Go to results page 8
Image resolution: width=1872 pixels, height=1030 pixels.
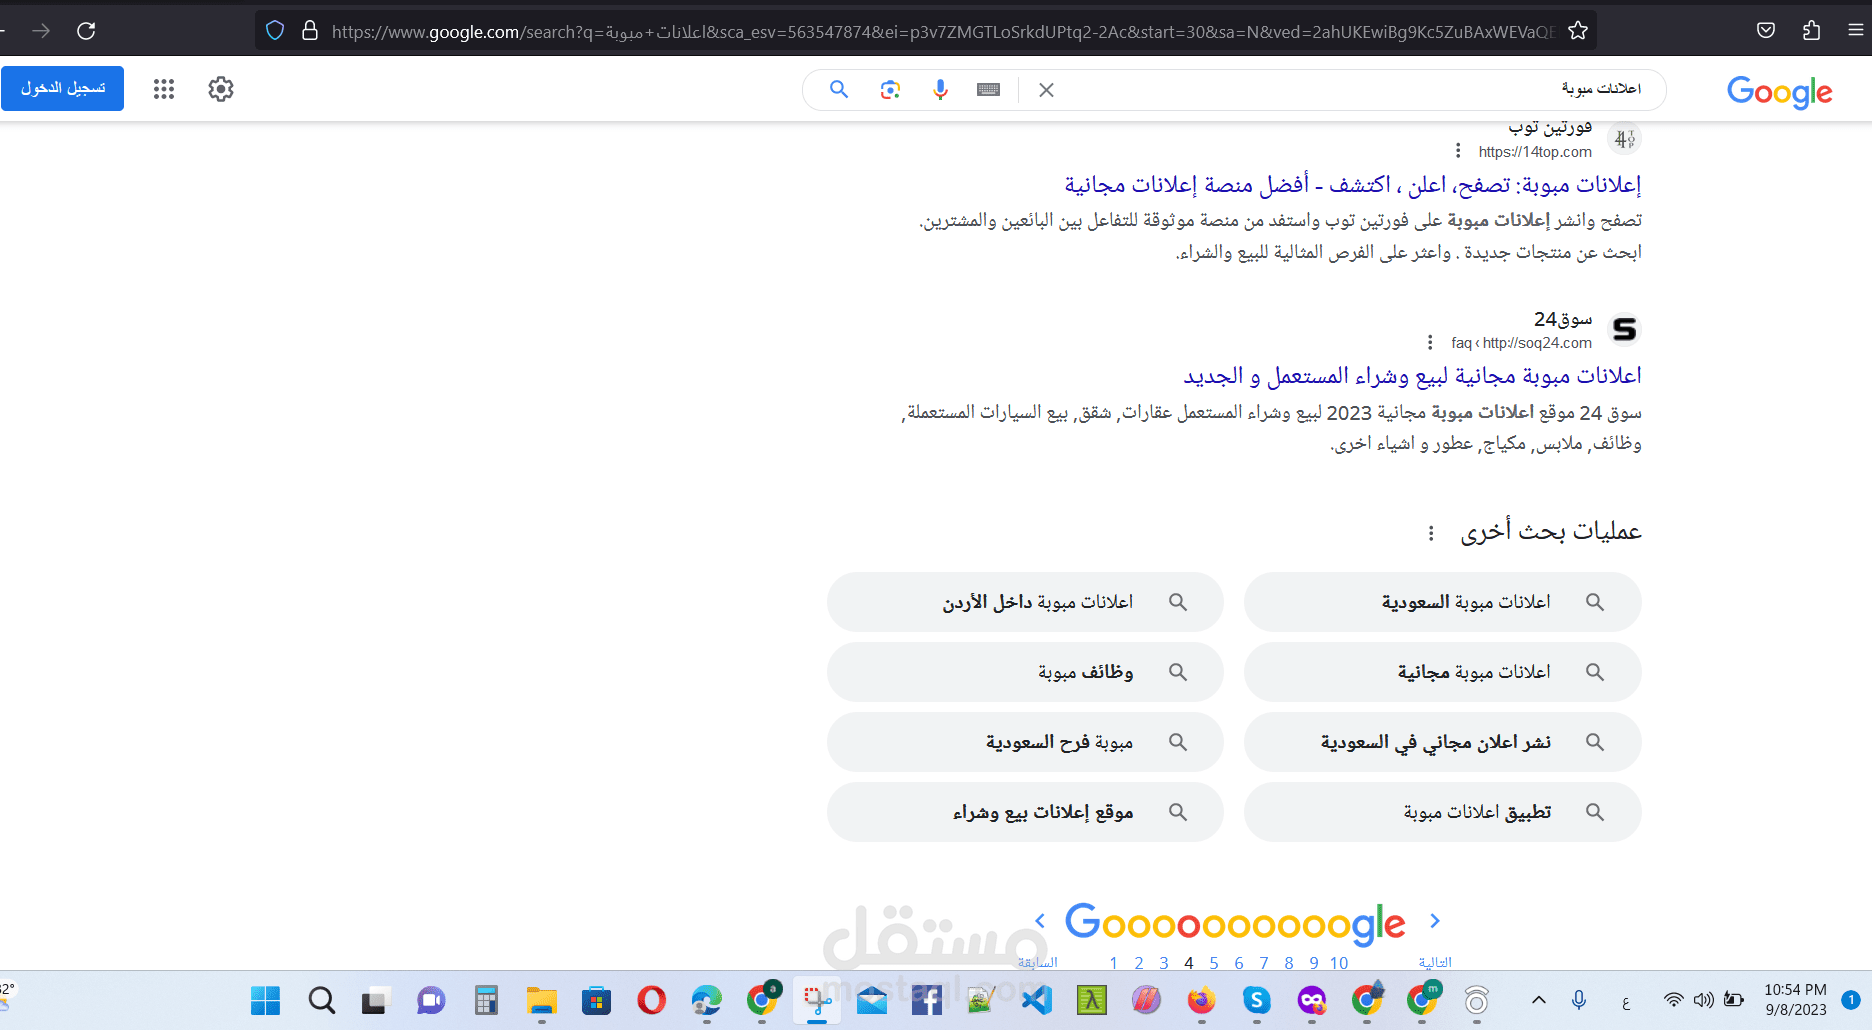[x=1288, y=963]
